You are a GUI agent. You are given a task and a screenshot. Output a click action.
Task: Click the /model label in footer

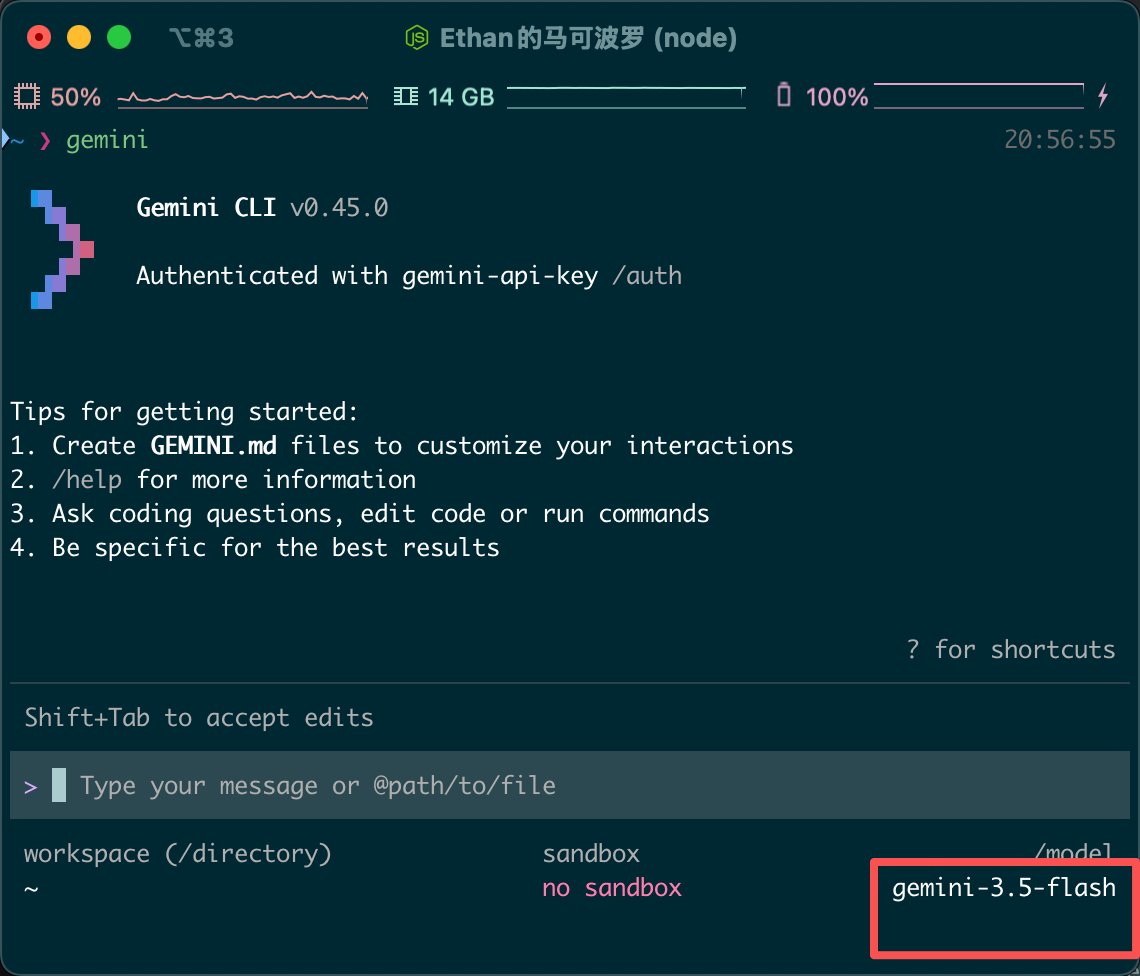[1074, 851]
